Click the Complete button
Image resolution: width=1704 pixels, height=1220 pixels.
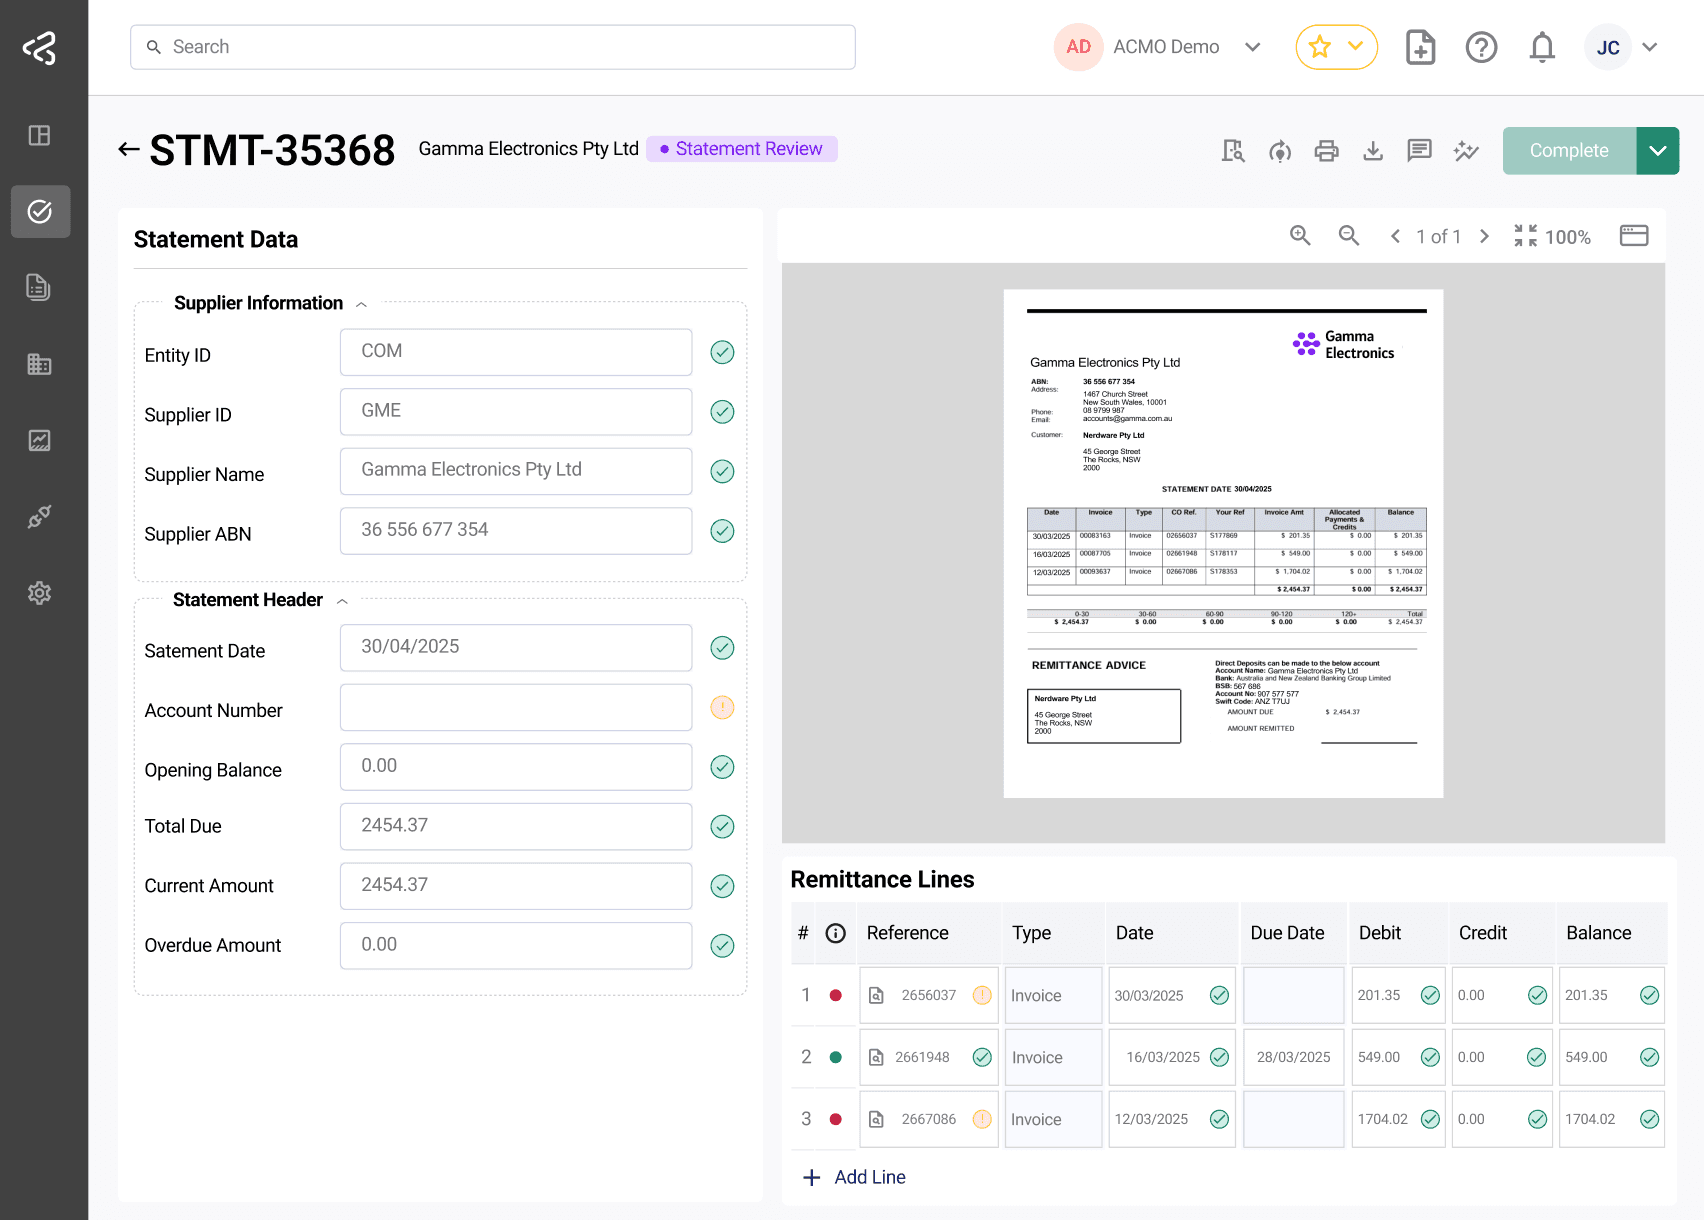[x=1569, y=151]
